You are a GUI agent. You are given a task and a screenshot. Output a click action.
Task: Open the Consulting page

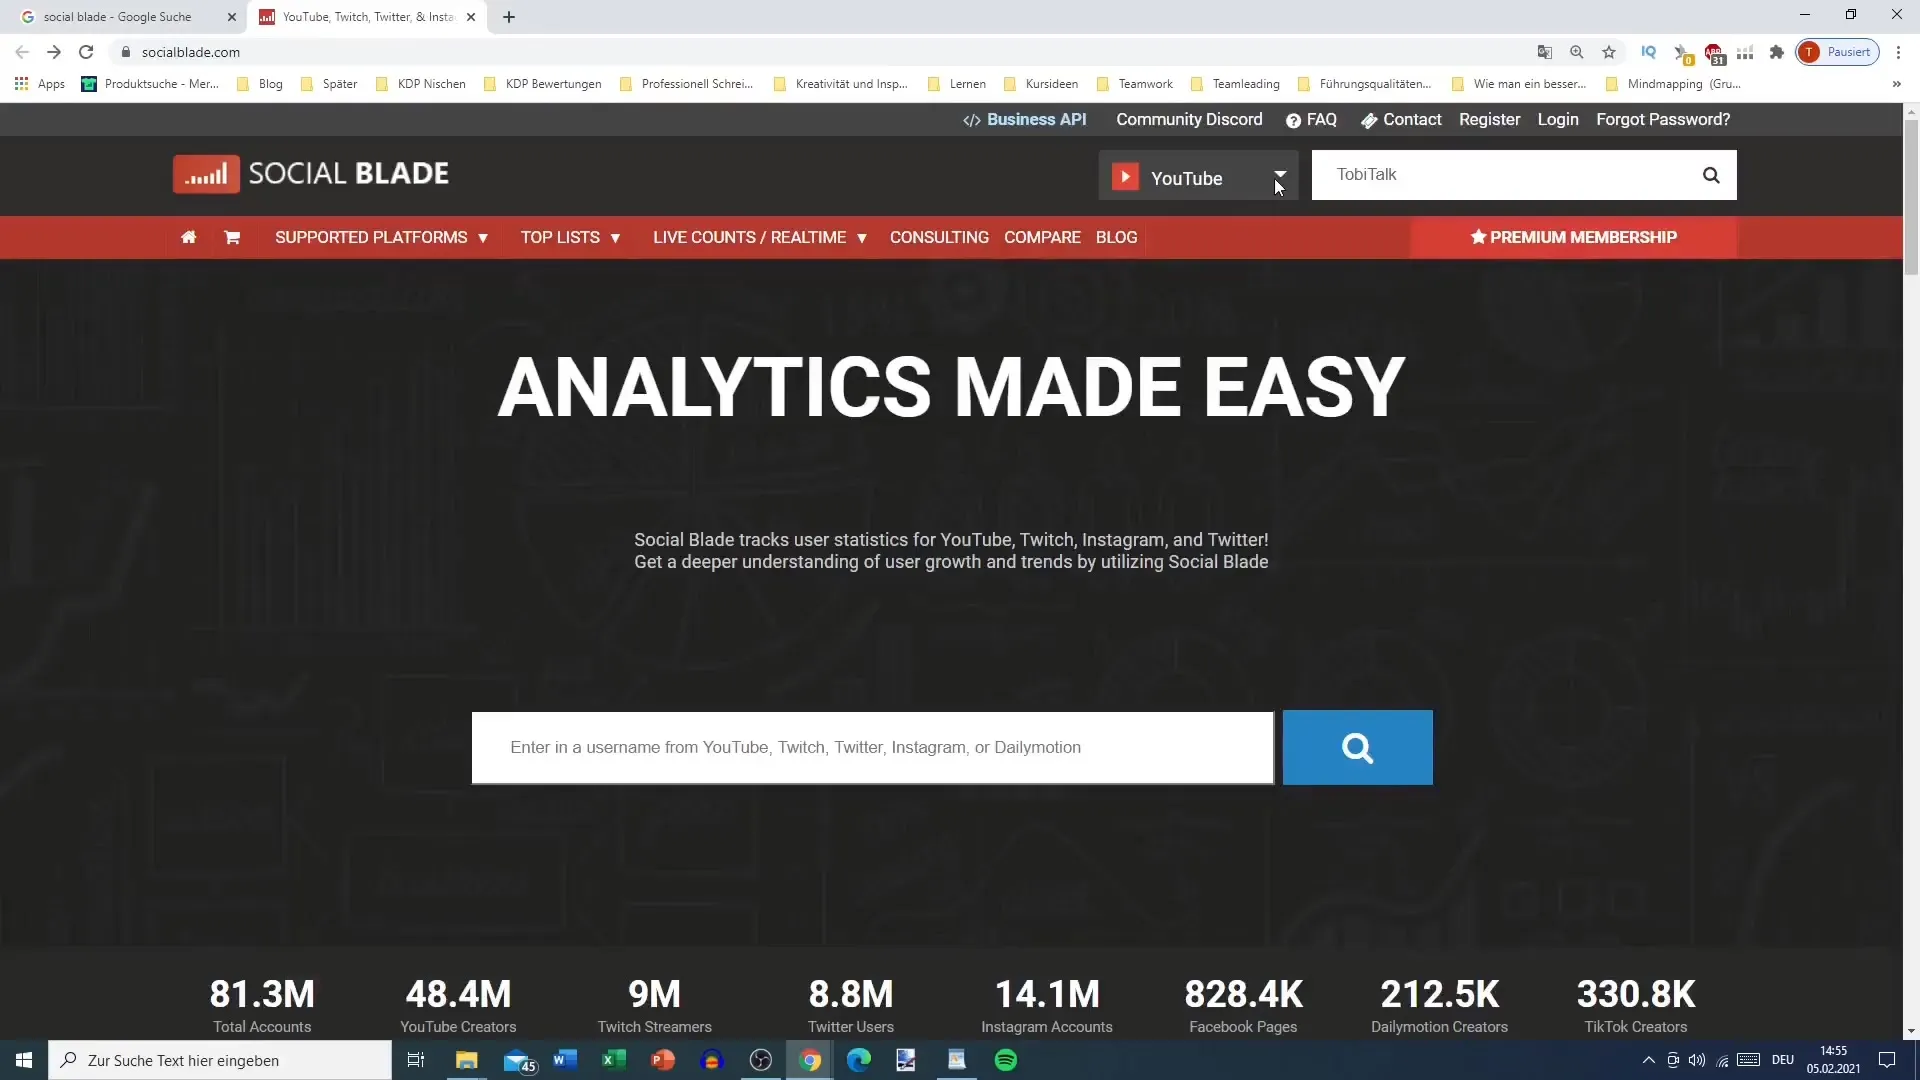[x=939, y=237]
